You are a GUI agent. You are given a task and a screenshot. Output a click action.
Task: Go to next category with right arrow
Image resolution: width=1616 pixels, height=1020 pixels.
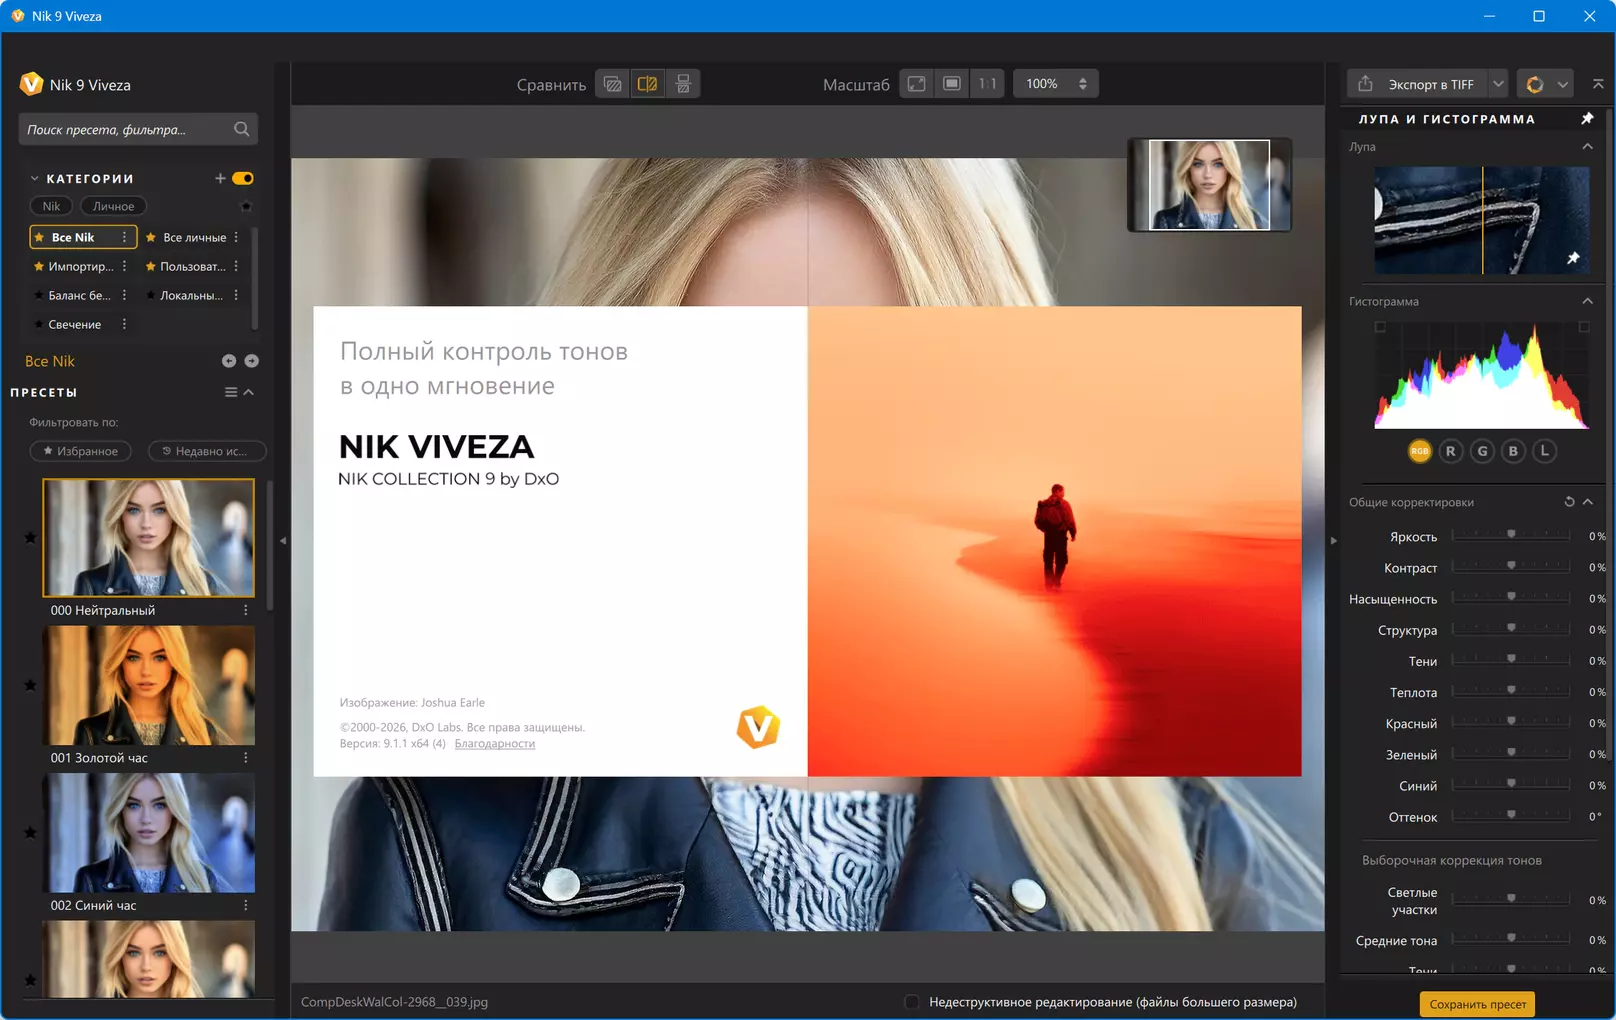click(252, 361)
